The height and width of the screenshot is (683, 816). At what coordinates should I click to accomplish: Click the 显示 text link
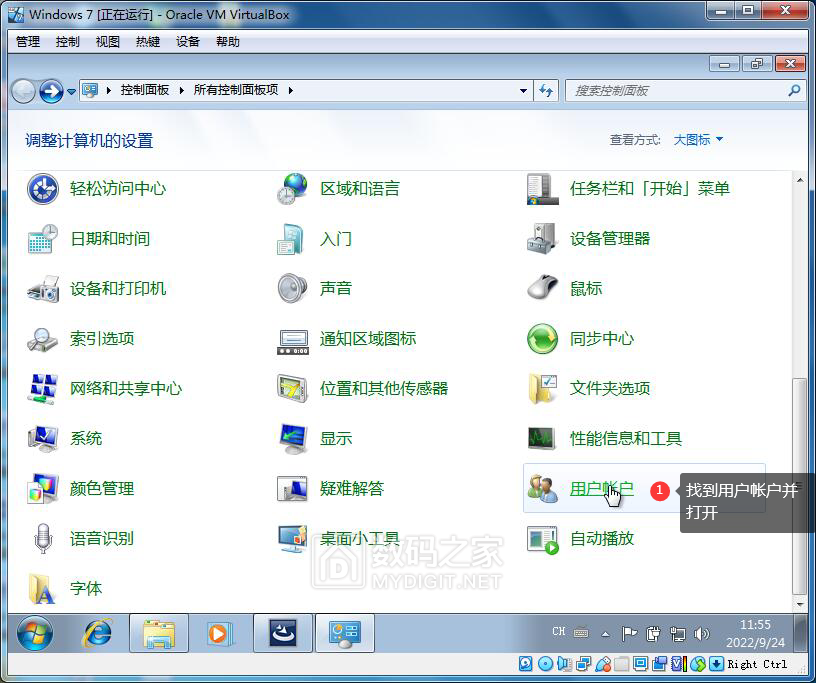336,438
